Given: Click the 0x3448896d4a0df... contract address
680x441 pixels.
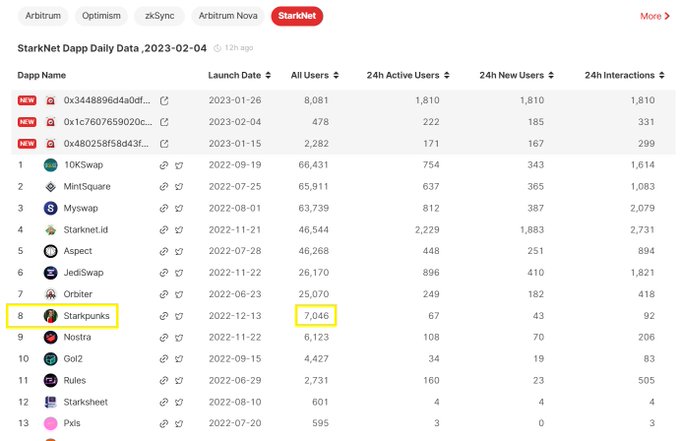Looking at the screenshot, I should [107, 100].
